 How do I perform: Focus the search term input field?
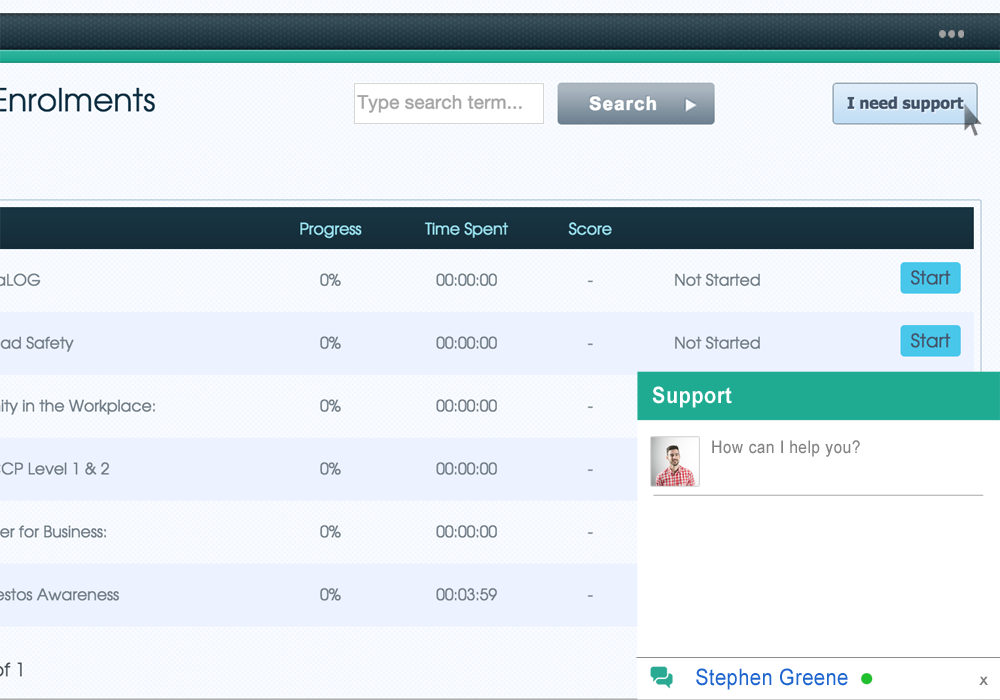tap(448, 103)
